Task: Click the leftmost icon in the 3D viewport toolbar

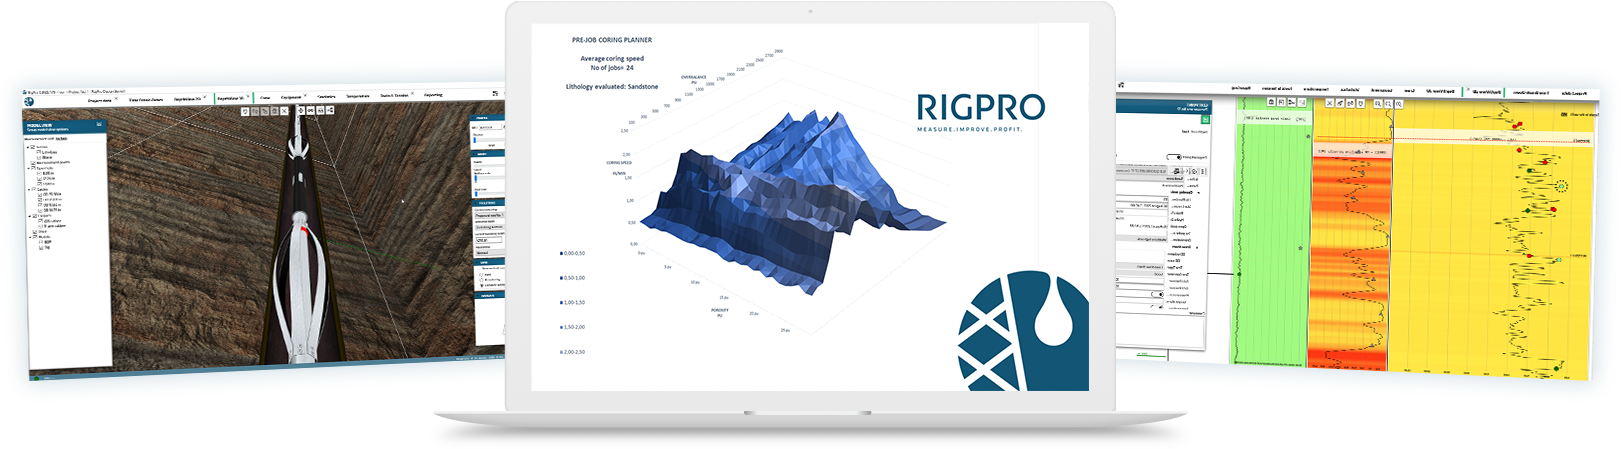Action: (x=245, y=111)
